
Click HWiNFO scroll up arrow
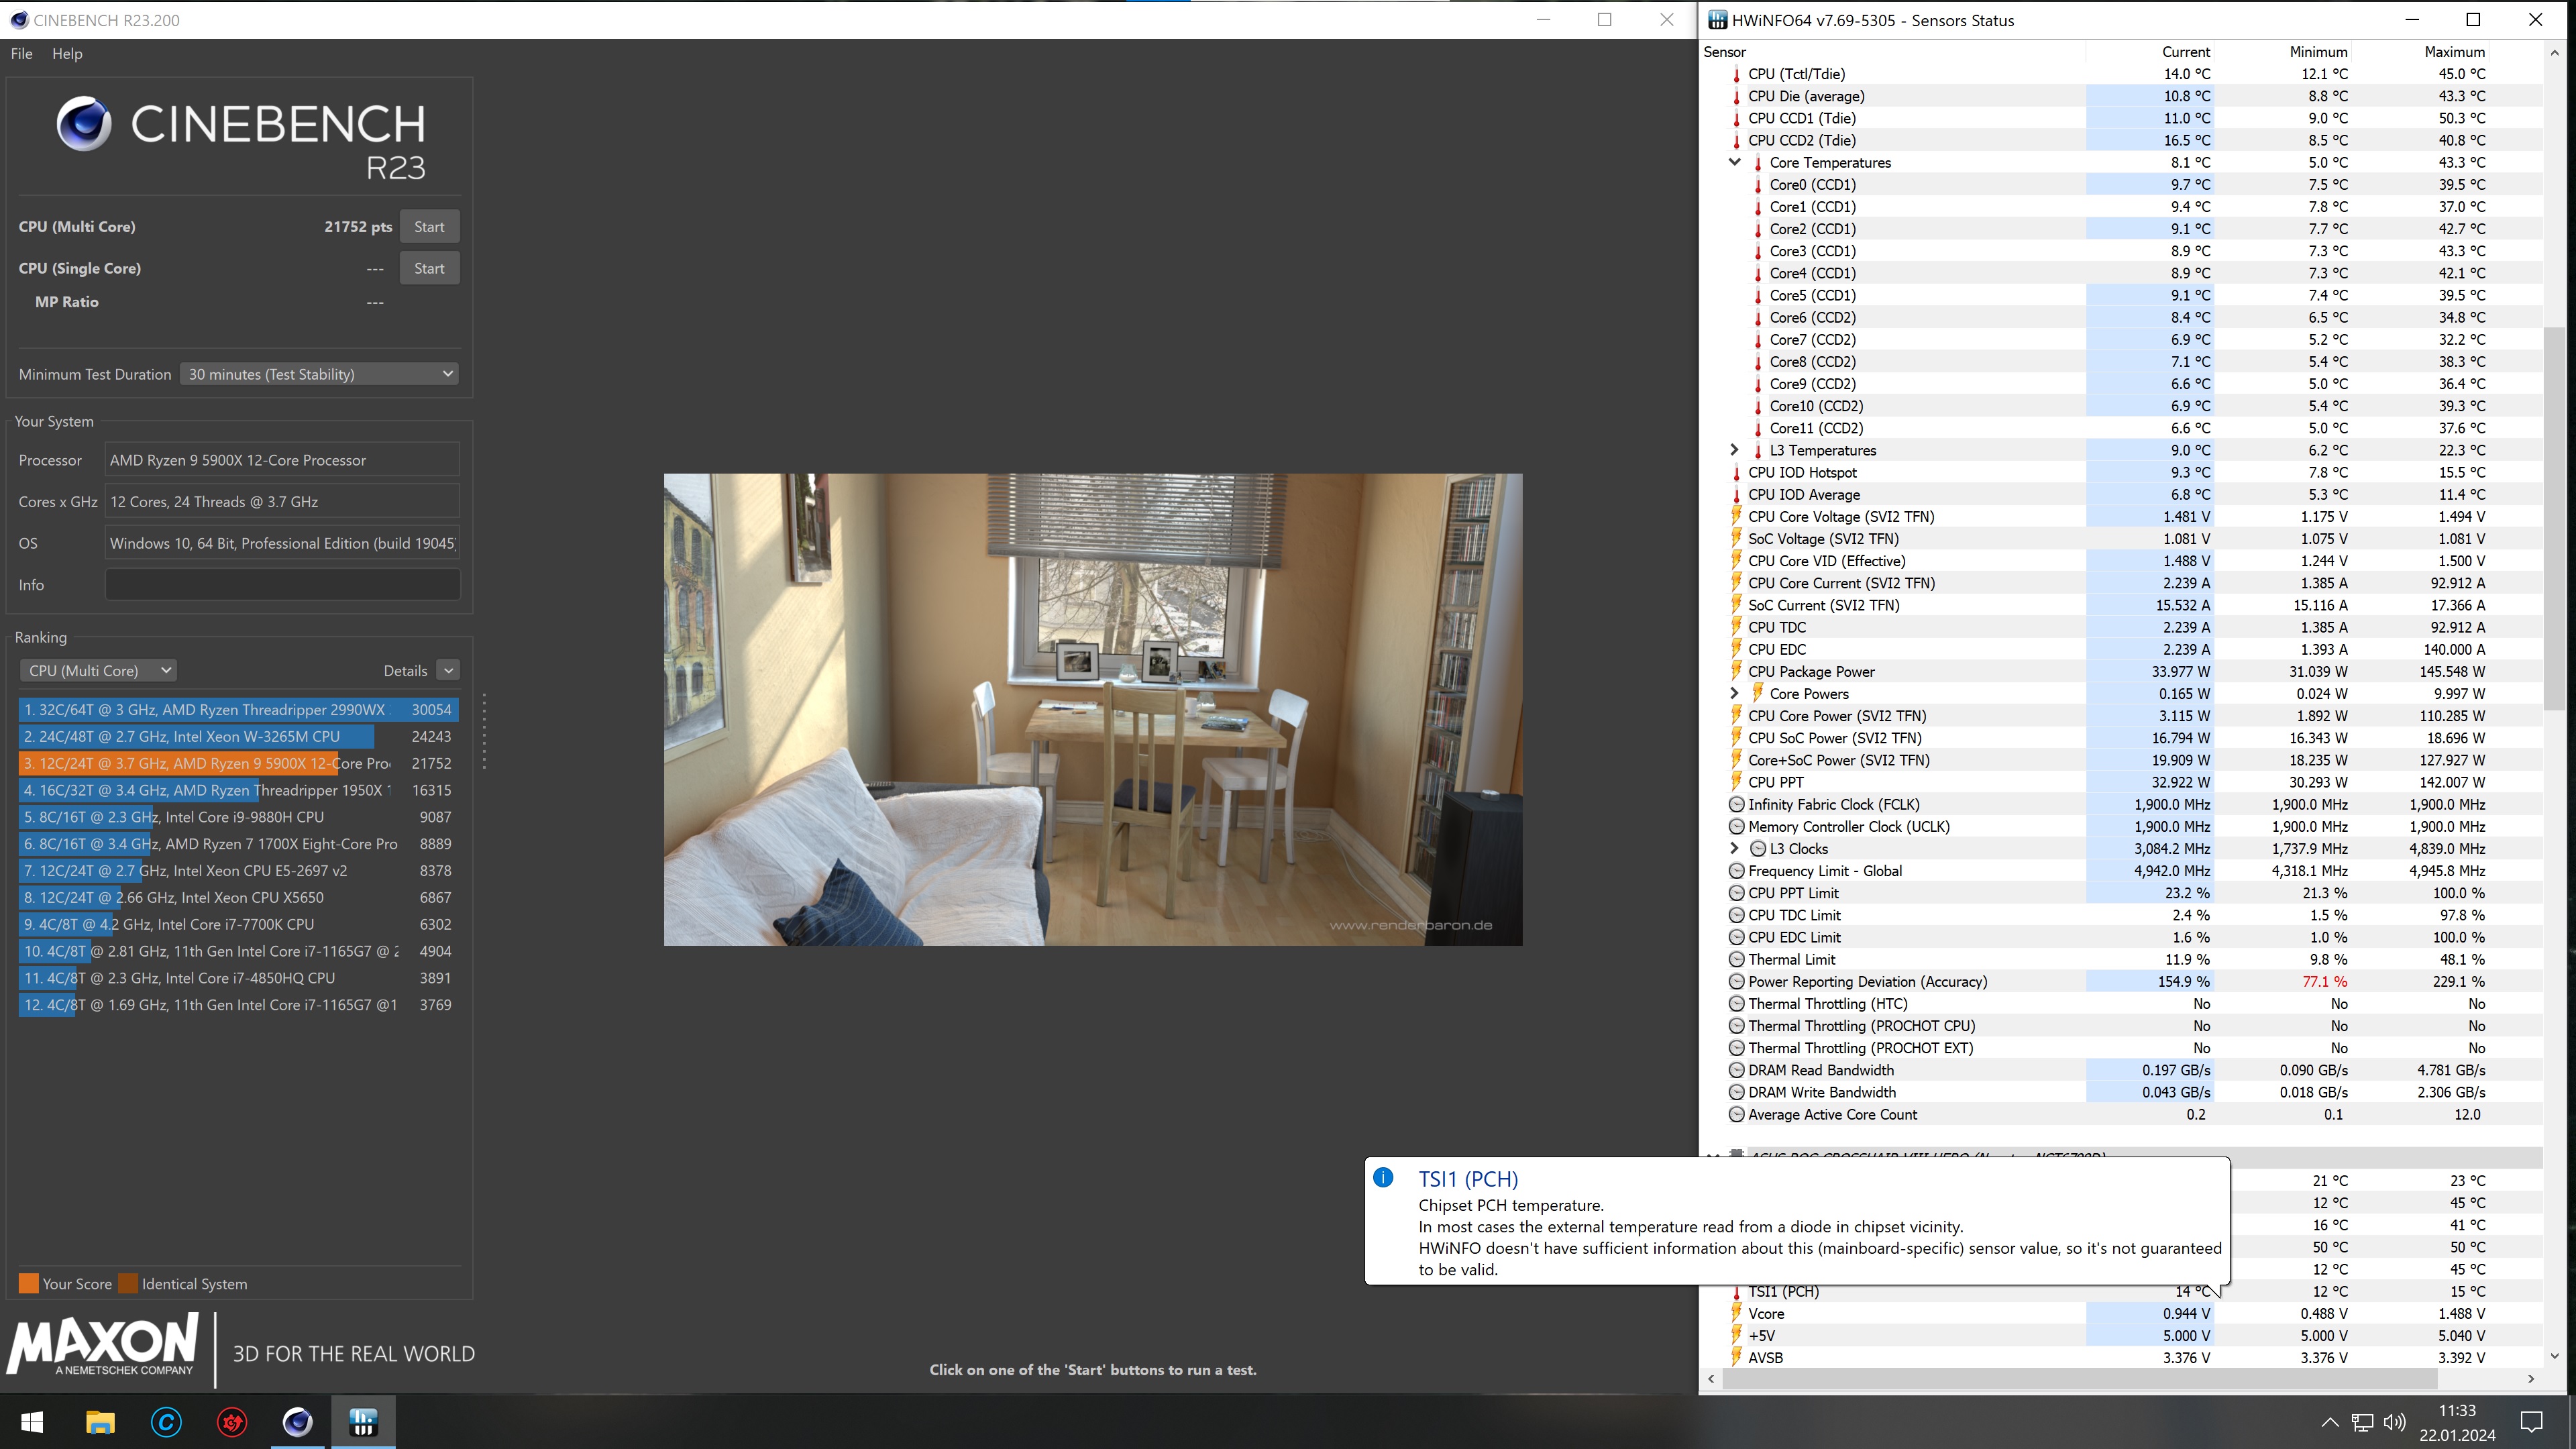(2555, 52)
